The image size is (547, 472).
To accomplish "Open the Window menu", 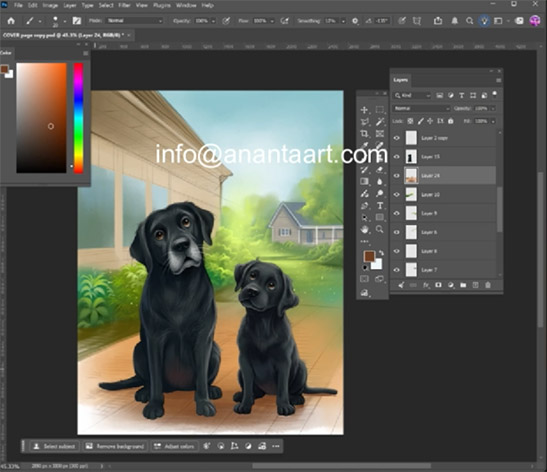I will [x=186, y=5].
